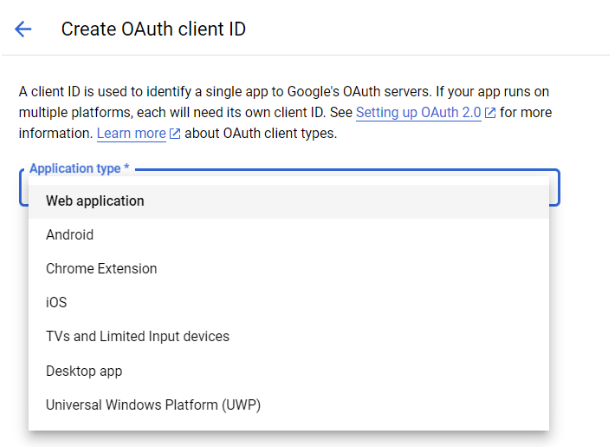Open the Learn more link
This screenshot has width=610, height=447.
[131, 133]
